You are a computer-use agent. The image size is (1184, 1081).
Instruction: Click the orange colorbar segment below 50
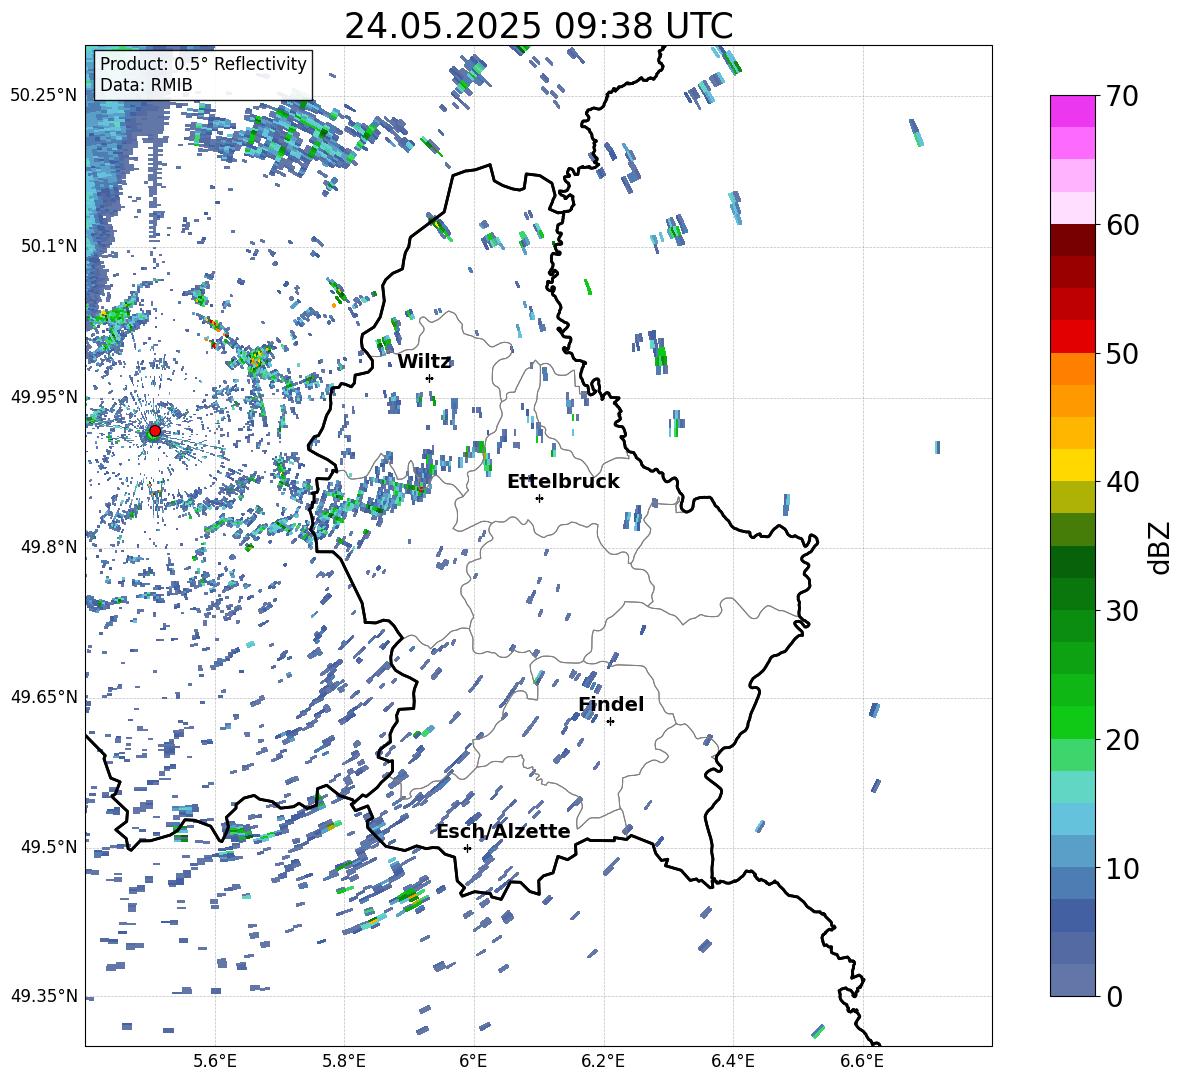1073,369
